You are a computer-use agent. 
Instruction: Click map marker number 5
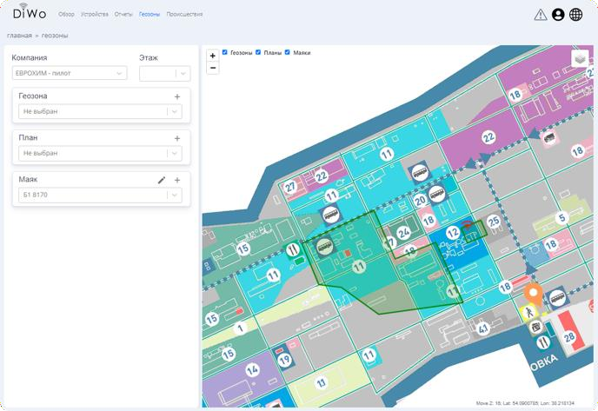point(562,218)
